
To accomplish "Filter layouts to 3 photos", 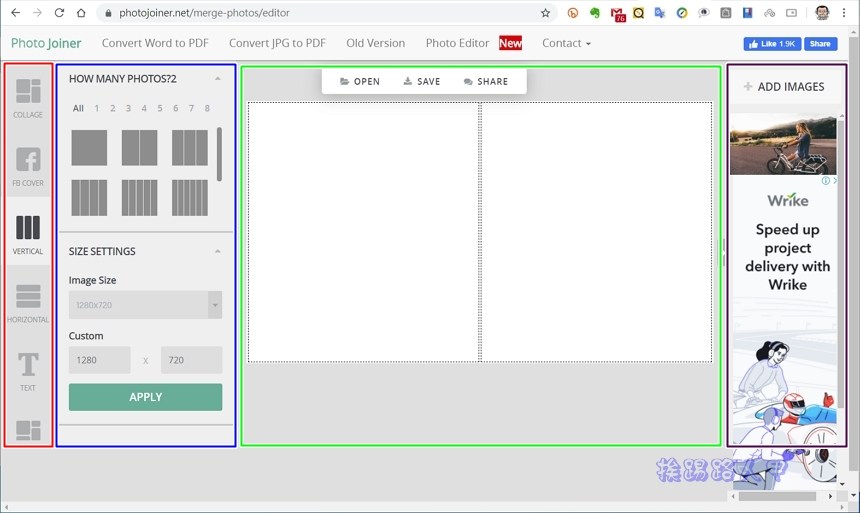I will (x=128, y=108).
